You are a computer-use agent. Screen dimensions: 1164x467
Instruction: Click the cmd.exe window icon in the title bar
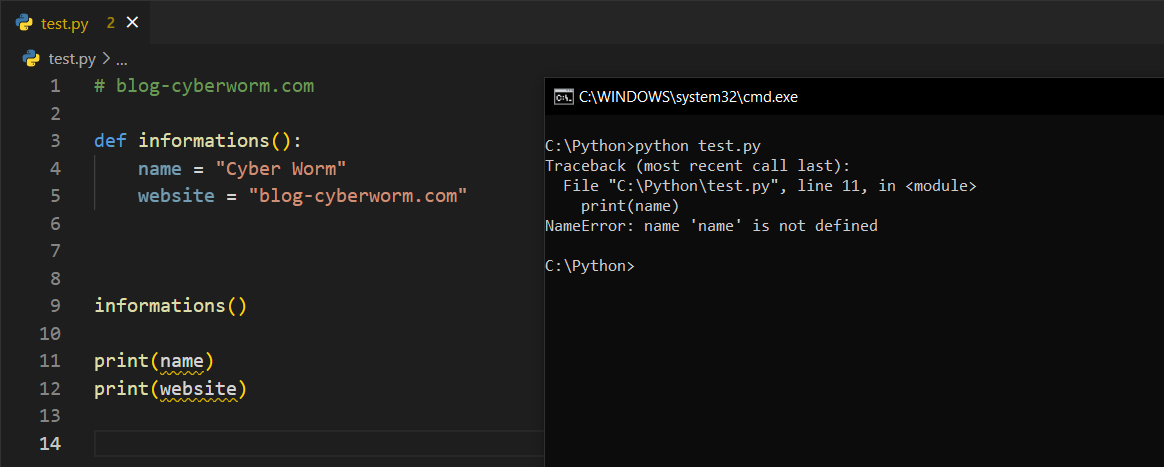tap(564, 97)
